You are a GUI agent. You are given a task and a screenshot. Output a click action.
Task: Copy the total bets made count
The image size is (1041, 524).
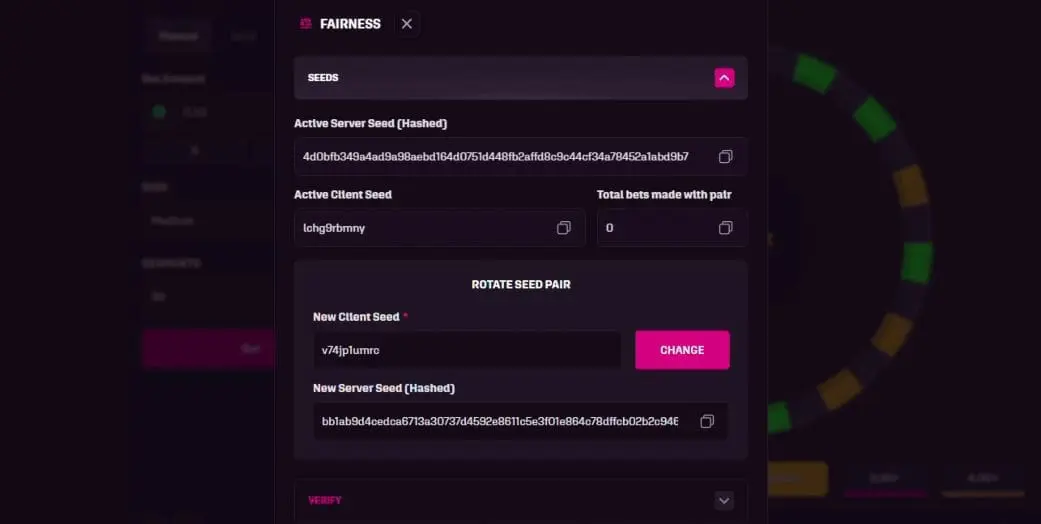tap(725, 228)
